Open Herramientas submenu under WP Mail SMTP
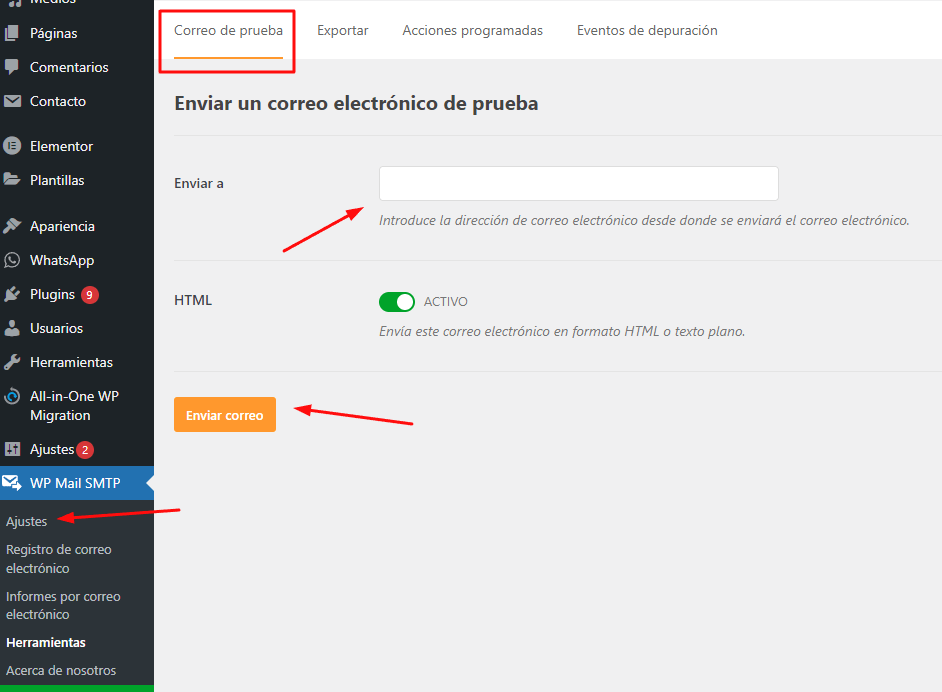This screenshot has height=692, width=942. (46, 643)
